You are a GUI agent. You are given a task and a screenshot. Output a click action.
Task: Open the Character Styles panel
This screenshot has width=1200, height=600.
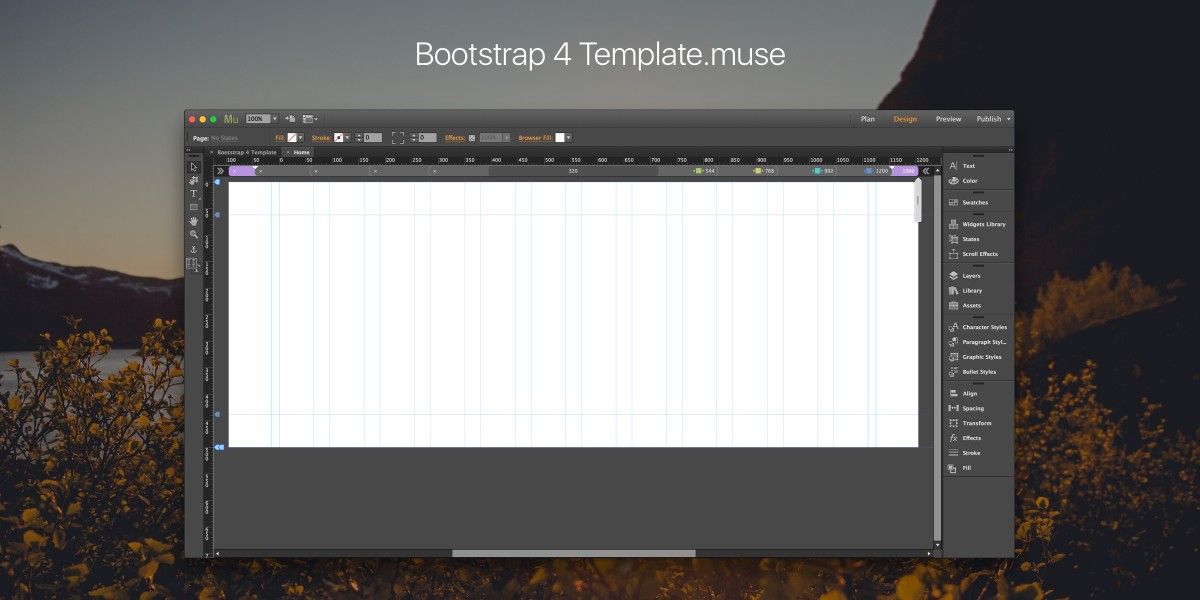pyautogui.click(x=977, y=327)
